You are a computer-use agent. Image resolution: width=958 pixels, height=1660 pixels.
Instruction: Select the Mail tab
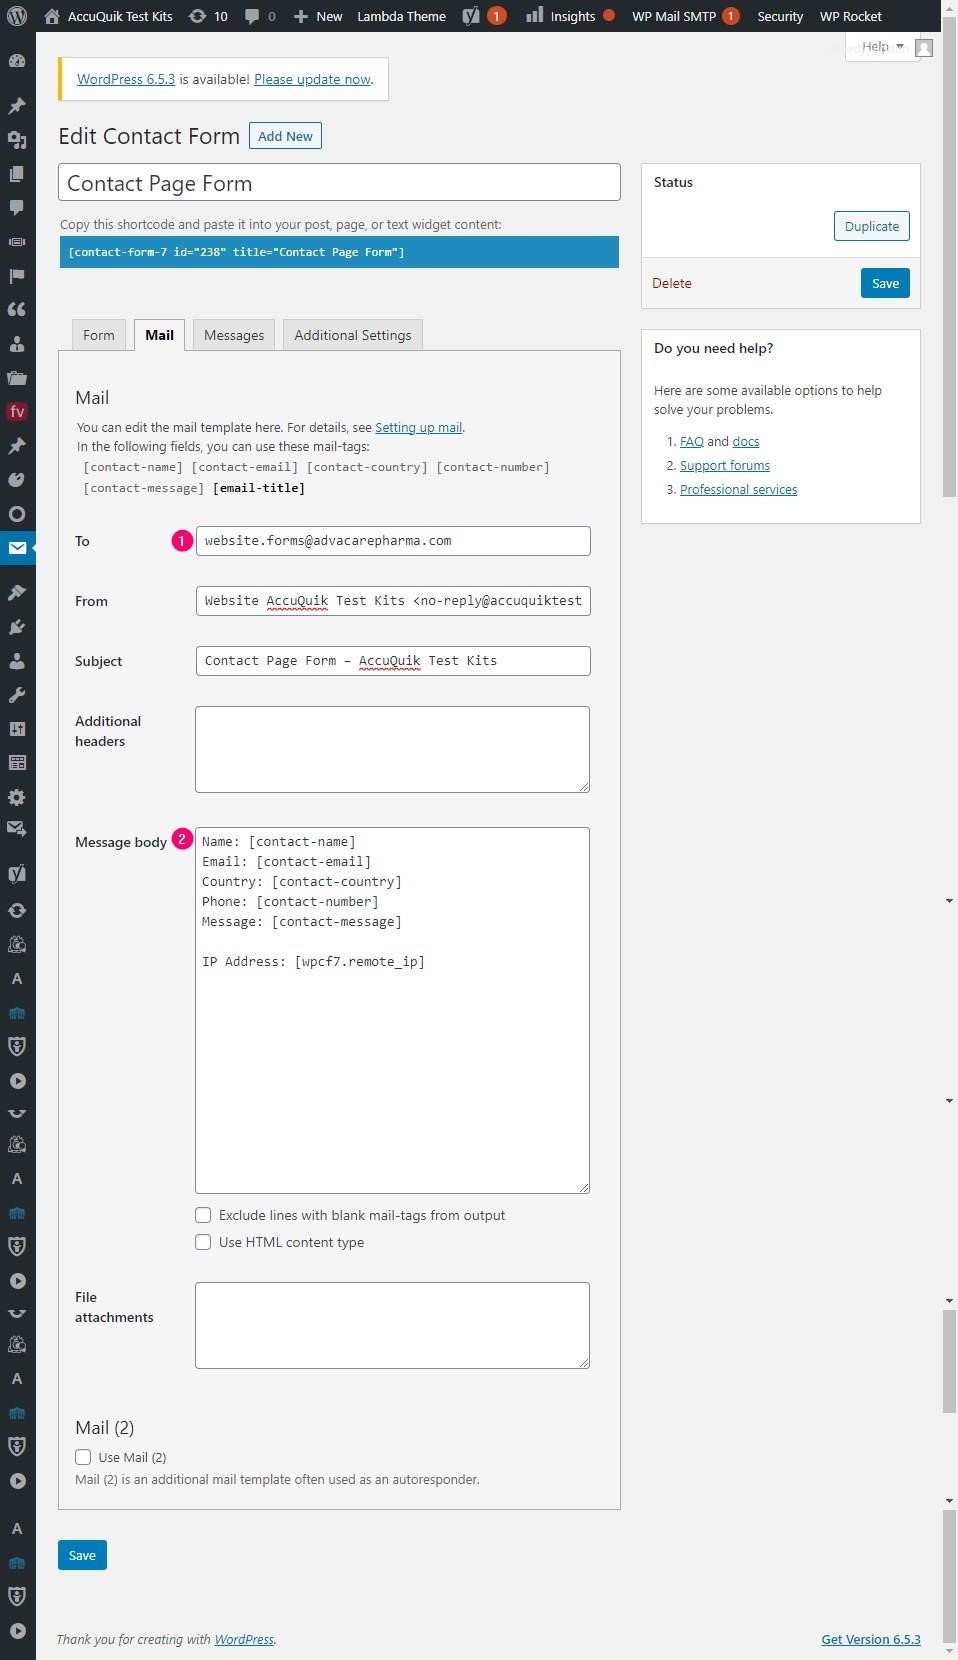tap(159, 335)
